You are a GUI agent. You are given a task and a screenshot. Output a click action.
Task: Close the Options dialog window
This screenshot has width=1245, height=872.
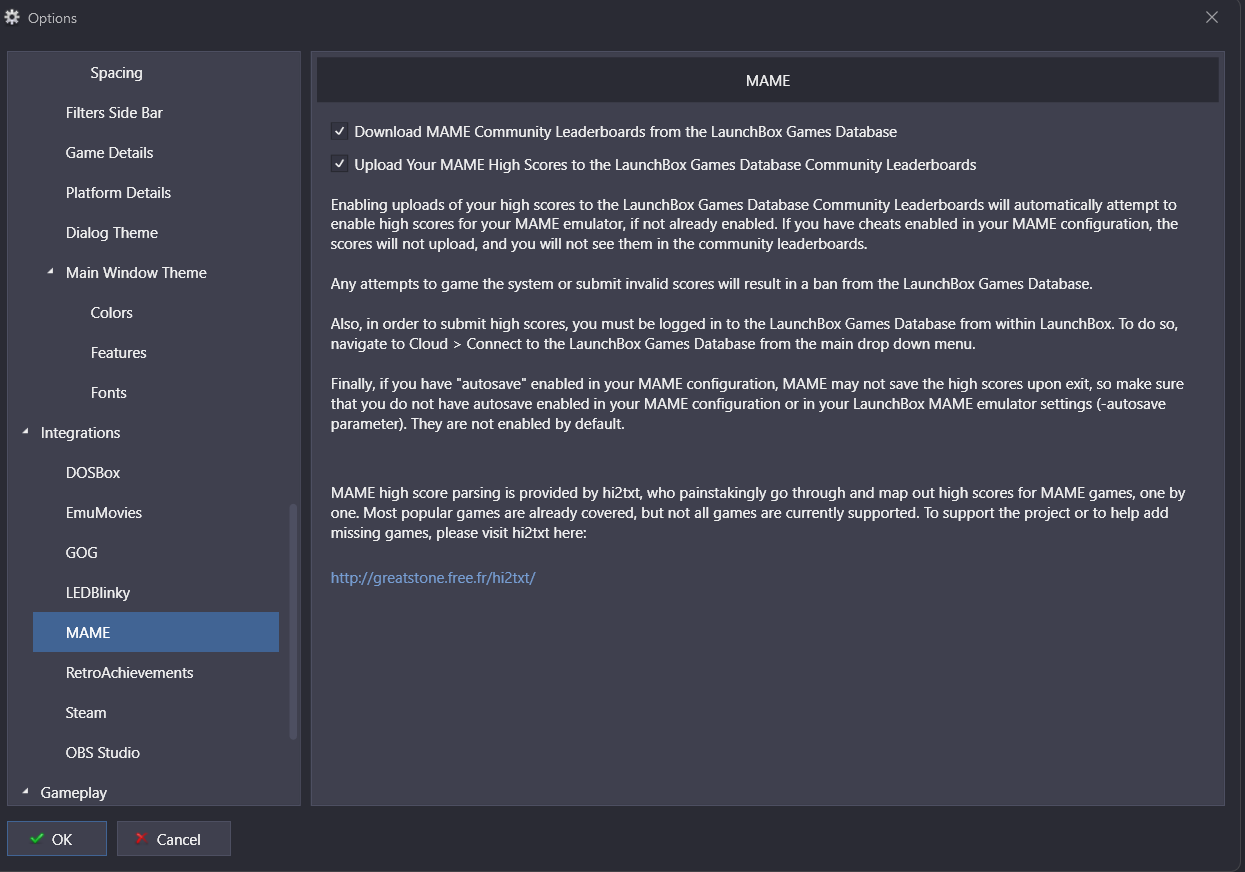[1212, 17]
